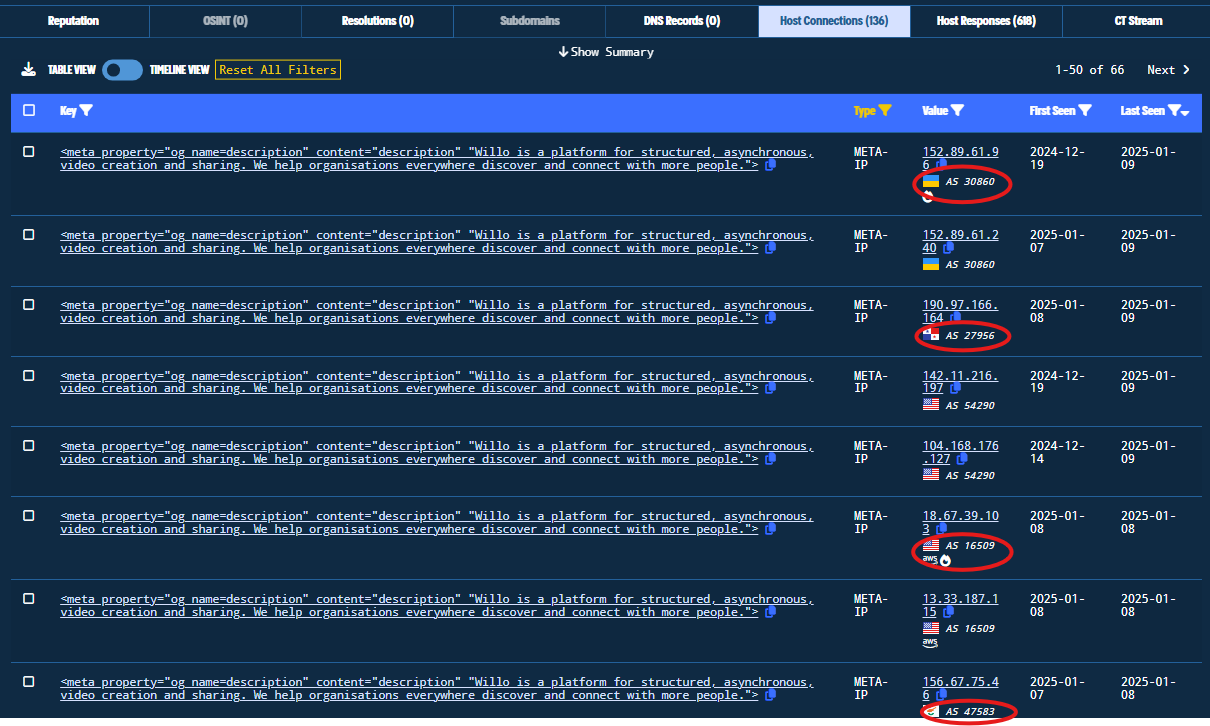Select the row for 152.89.61.96
The image size is (1210, 726).
[29, 152]
